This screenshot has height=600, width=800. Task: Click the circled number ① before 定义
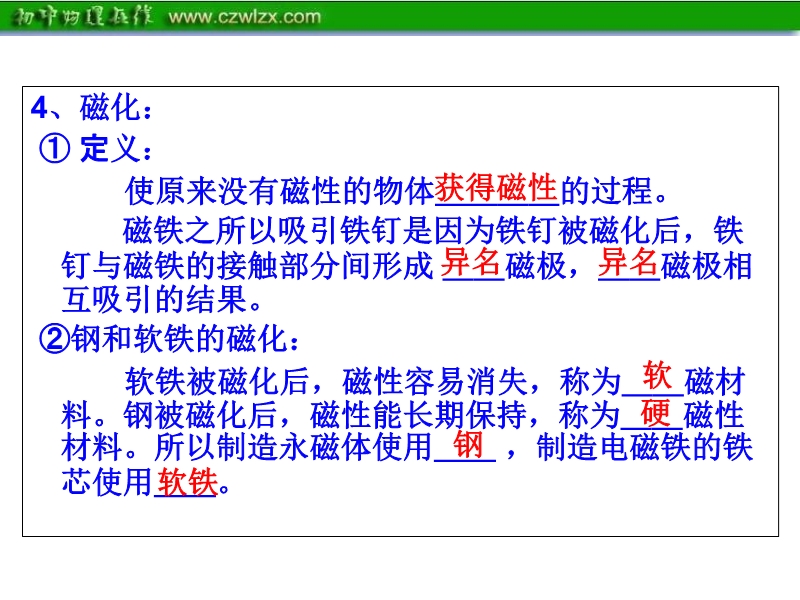(54, 149)
